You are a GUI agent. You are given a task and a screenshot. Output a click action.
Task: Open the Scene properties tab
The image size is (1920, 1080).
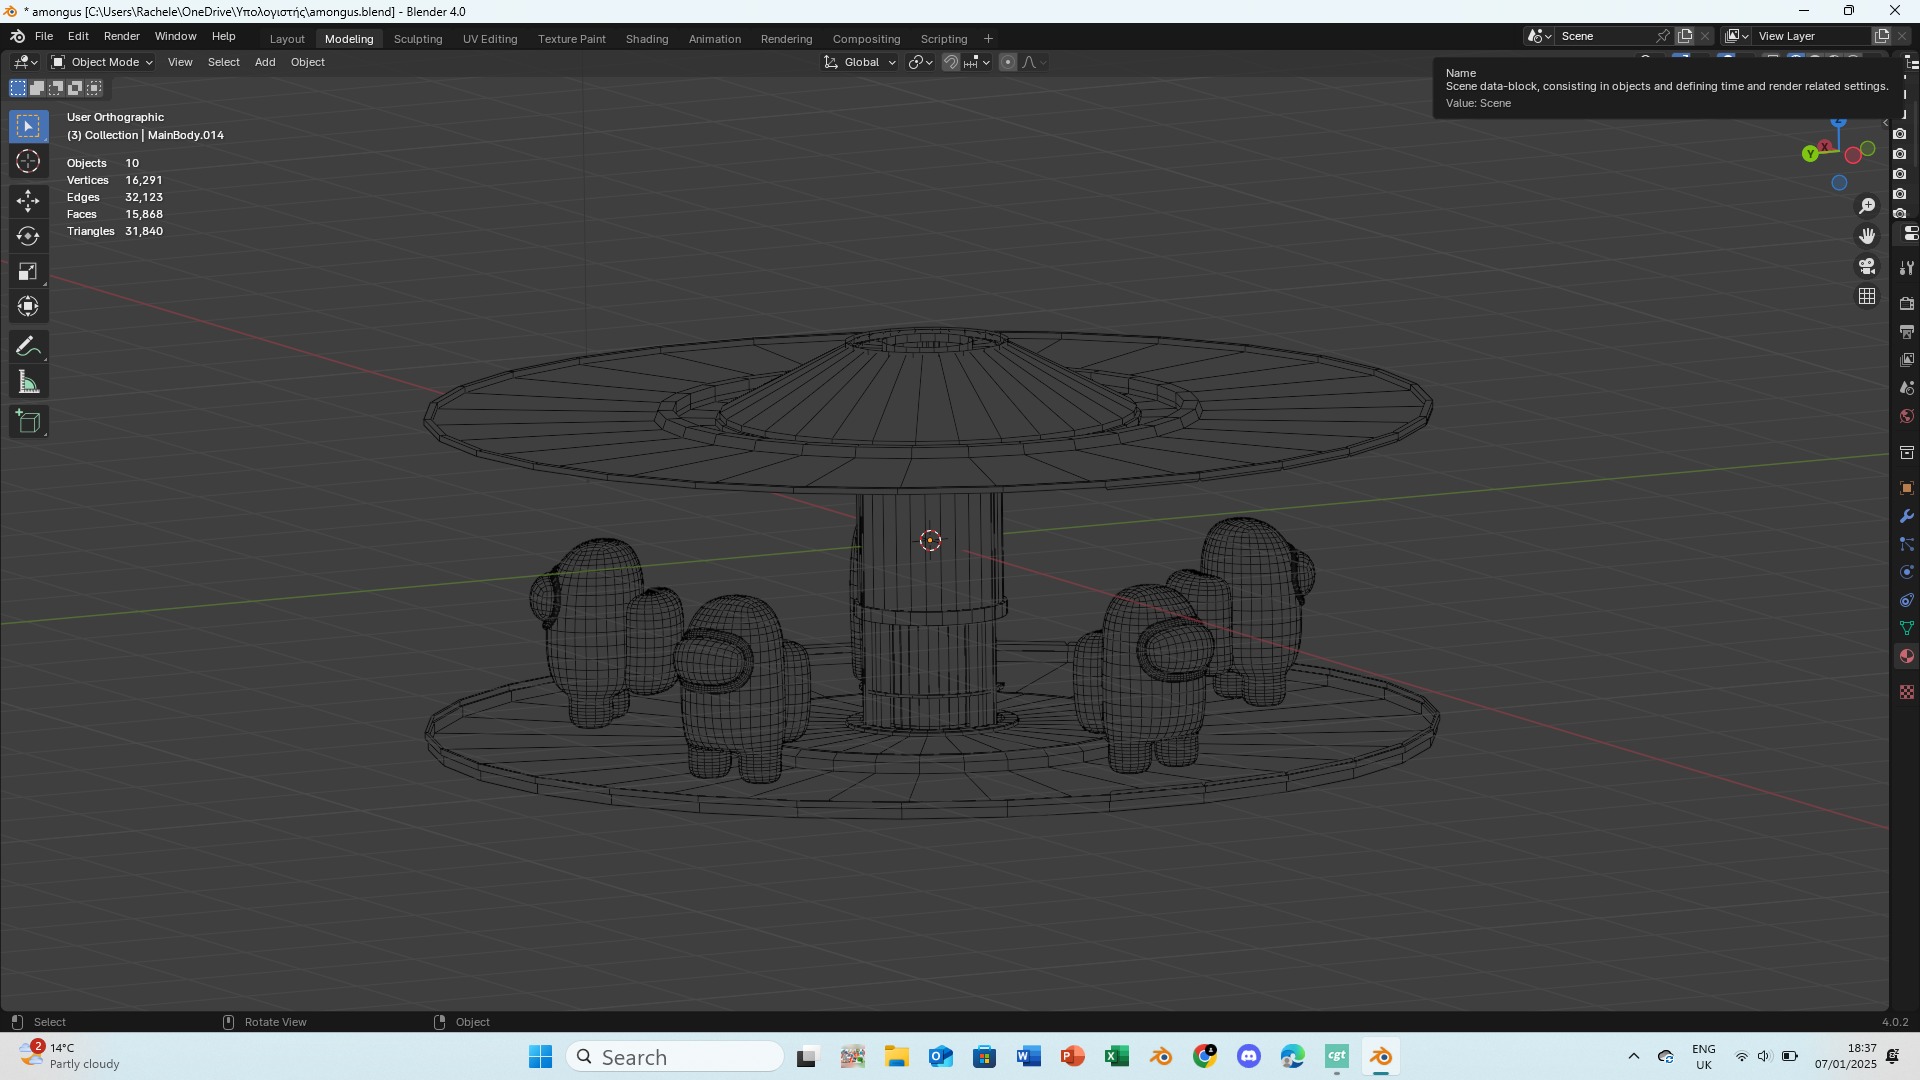click(x=1907, y=387)
